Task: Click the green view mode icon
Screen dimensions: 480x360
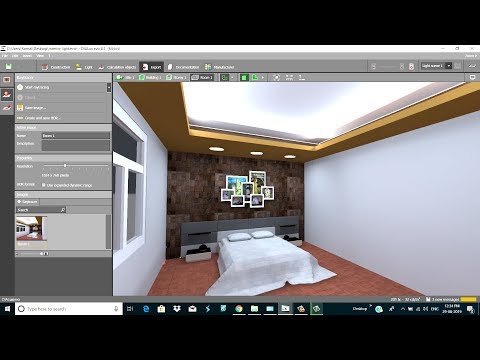Action: [225, 78]
